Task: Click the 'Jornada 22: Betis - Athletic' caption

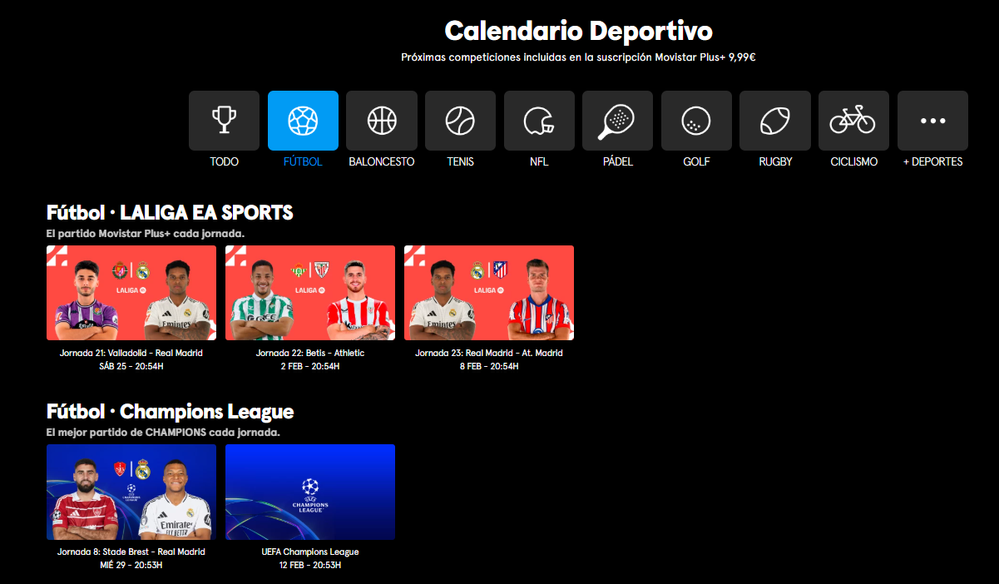Action: point(310,353)
